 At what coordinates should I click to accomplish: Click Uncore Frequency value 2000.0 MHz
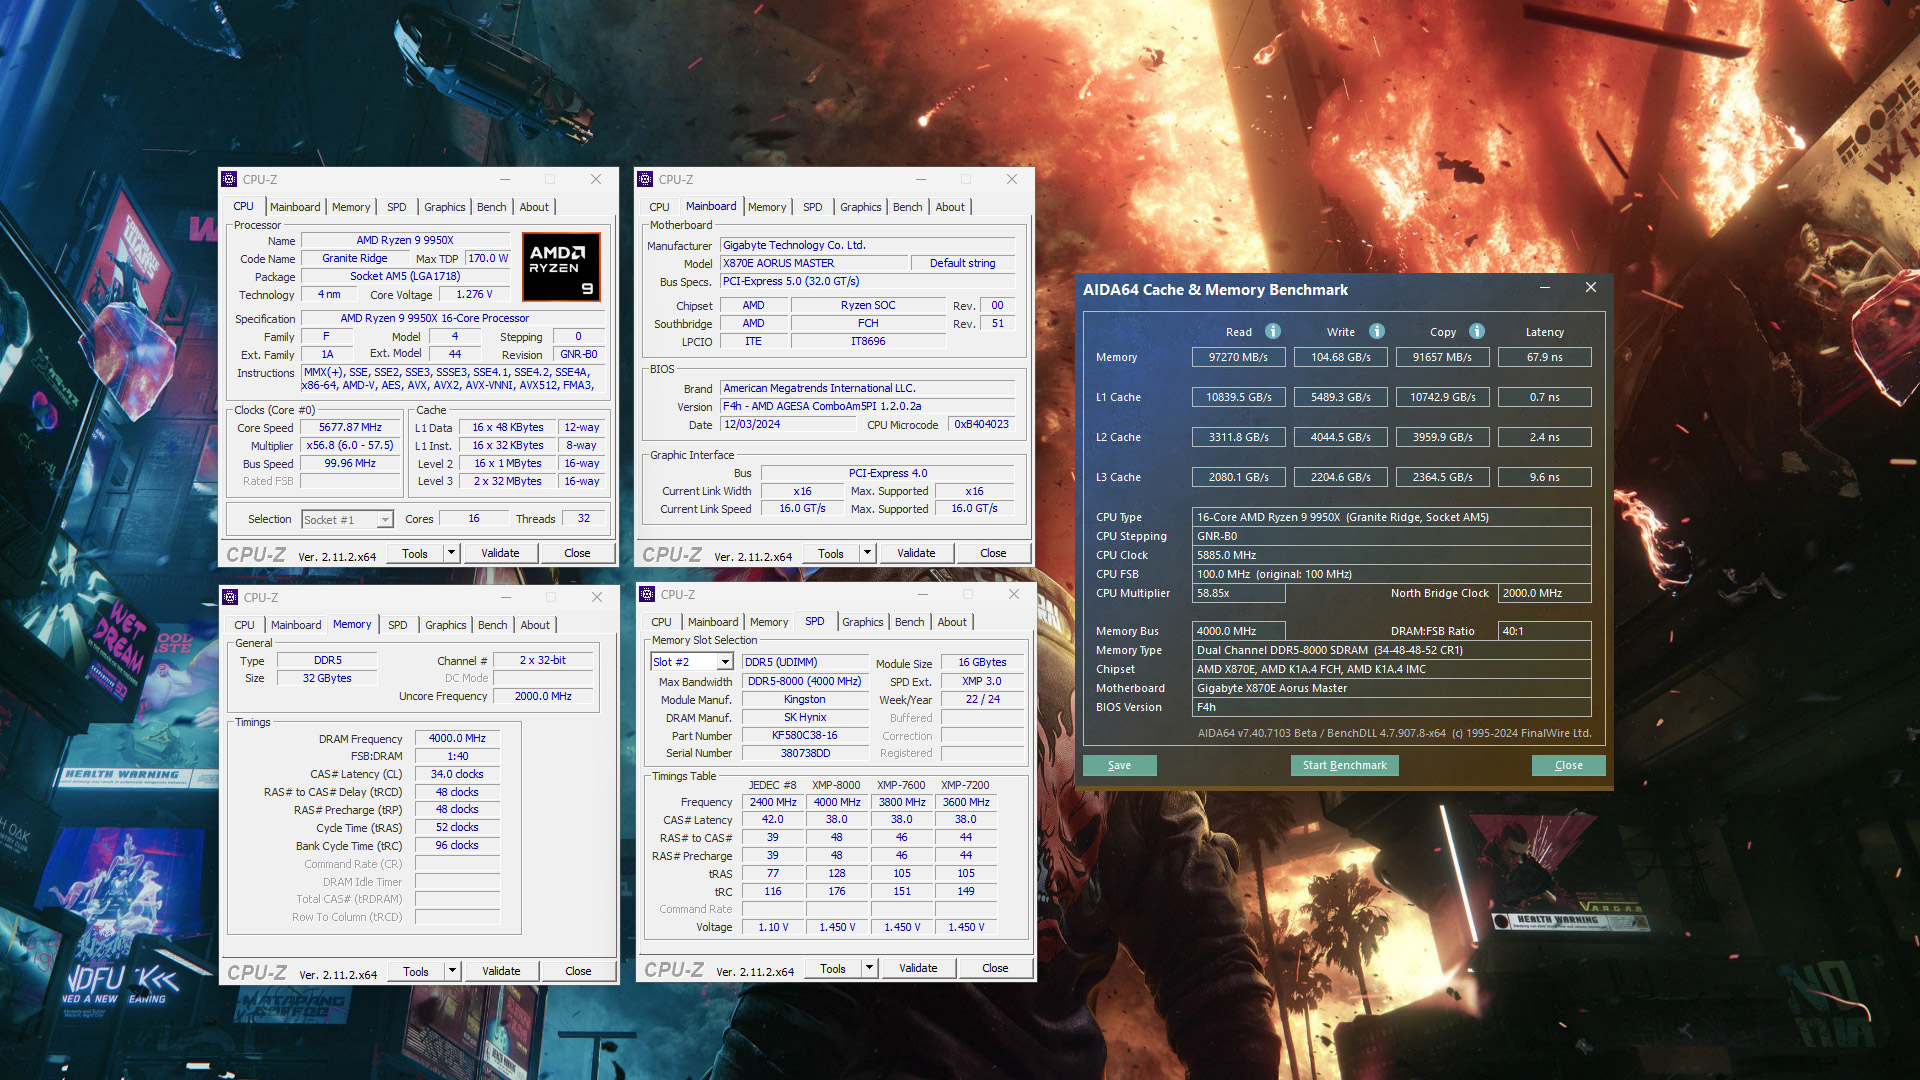[543, 696]
